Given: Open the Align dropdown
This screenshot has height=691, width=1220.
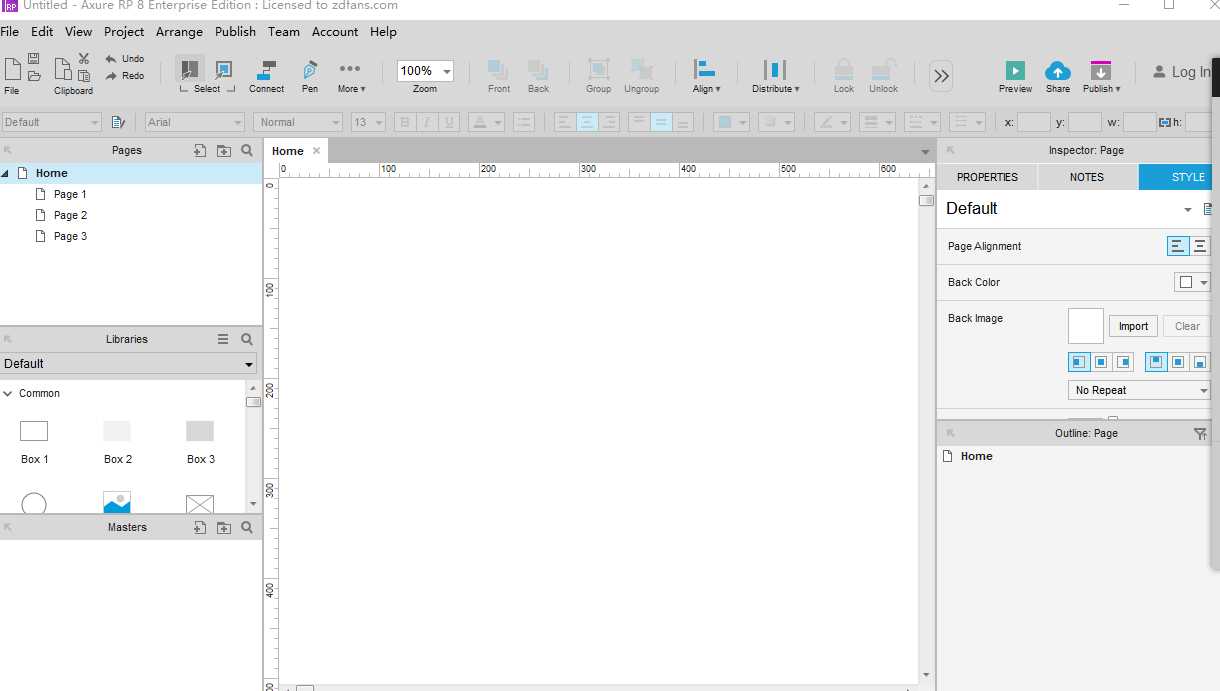Looking at the screenshot, I should pos(706,76).
